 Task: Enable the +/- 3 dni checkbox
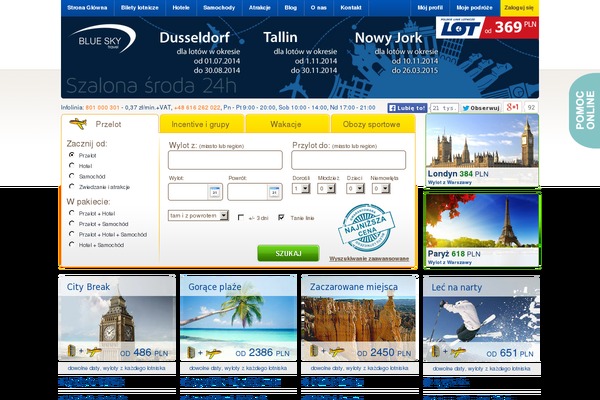tap(241, 217)
